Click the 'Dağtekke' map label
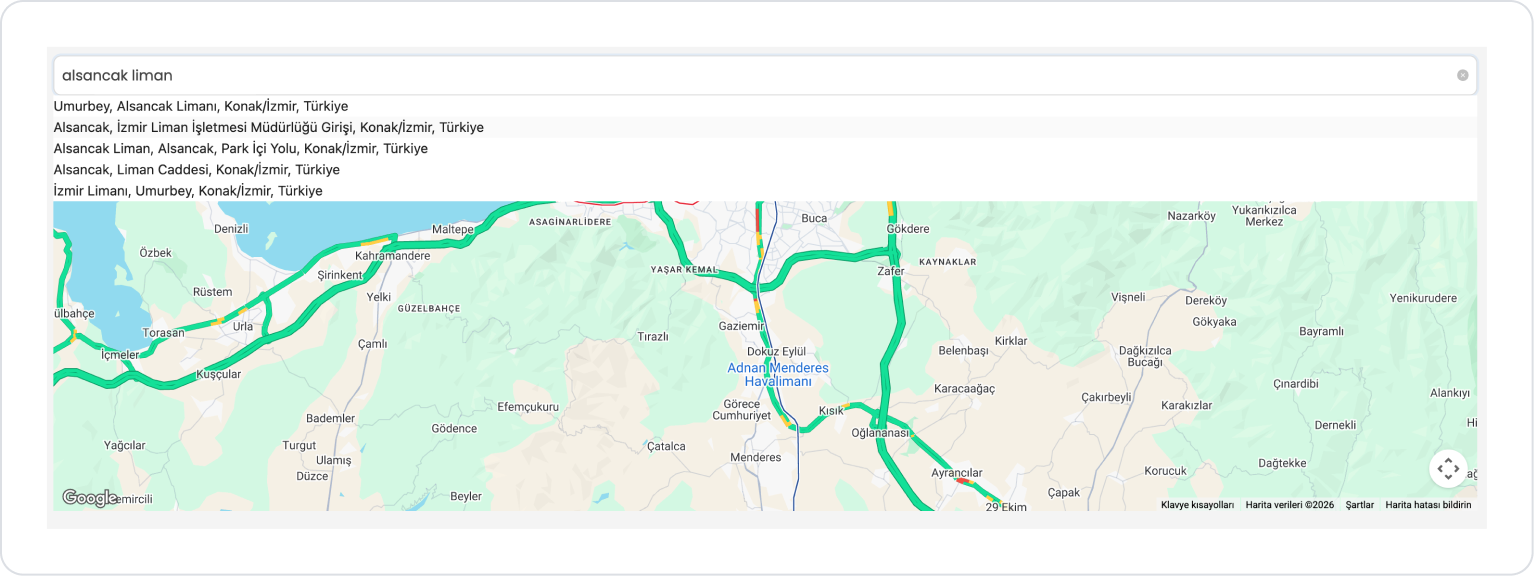This screenshot has height=576, width=1534. [1283, 463]
